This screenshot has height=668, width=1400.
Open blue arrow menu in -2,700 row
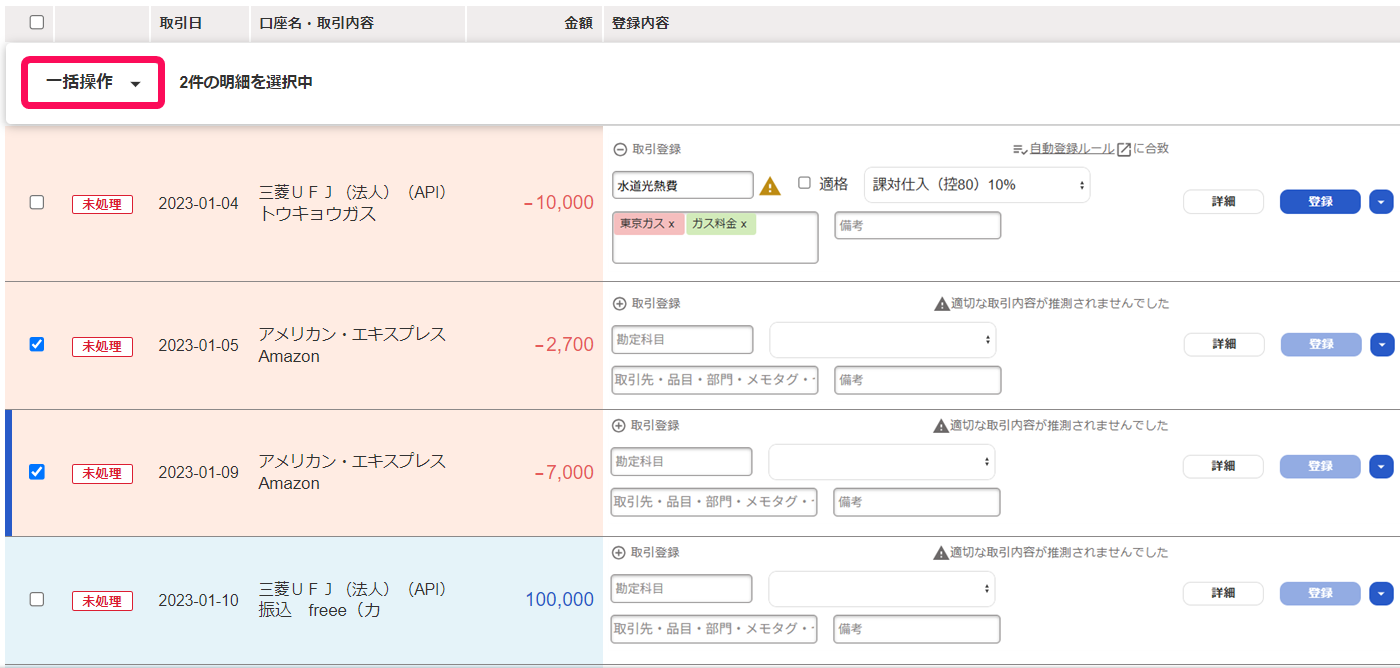pos(1381,345)
